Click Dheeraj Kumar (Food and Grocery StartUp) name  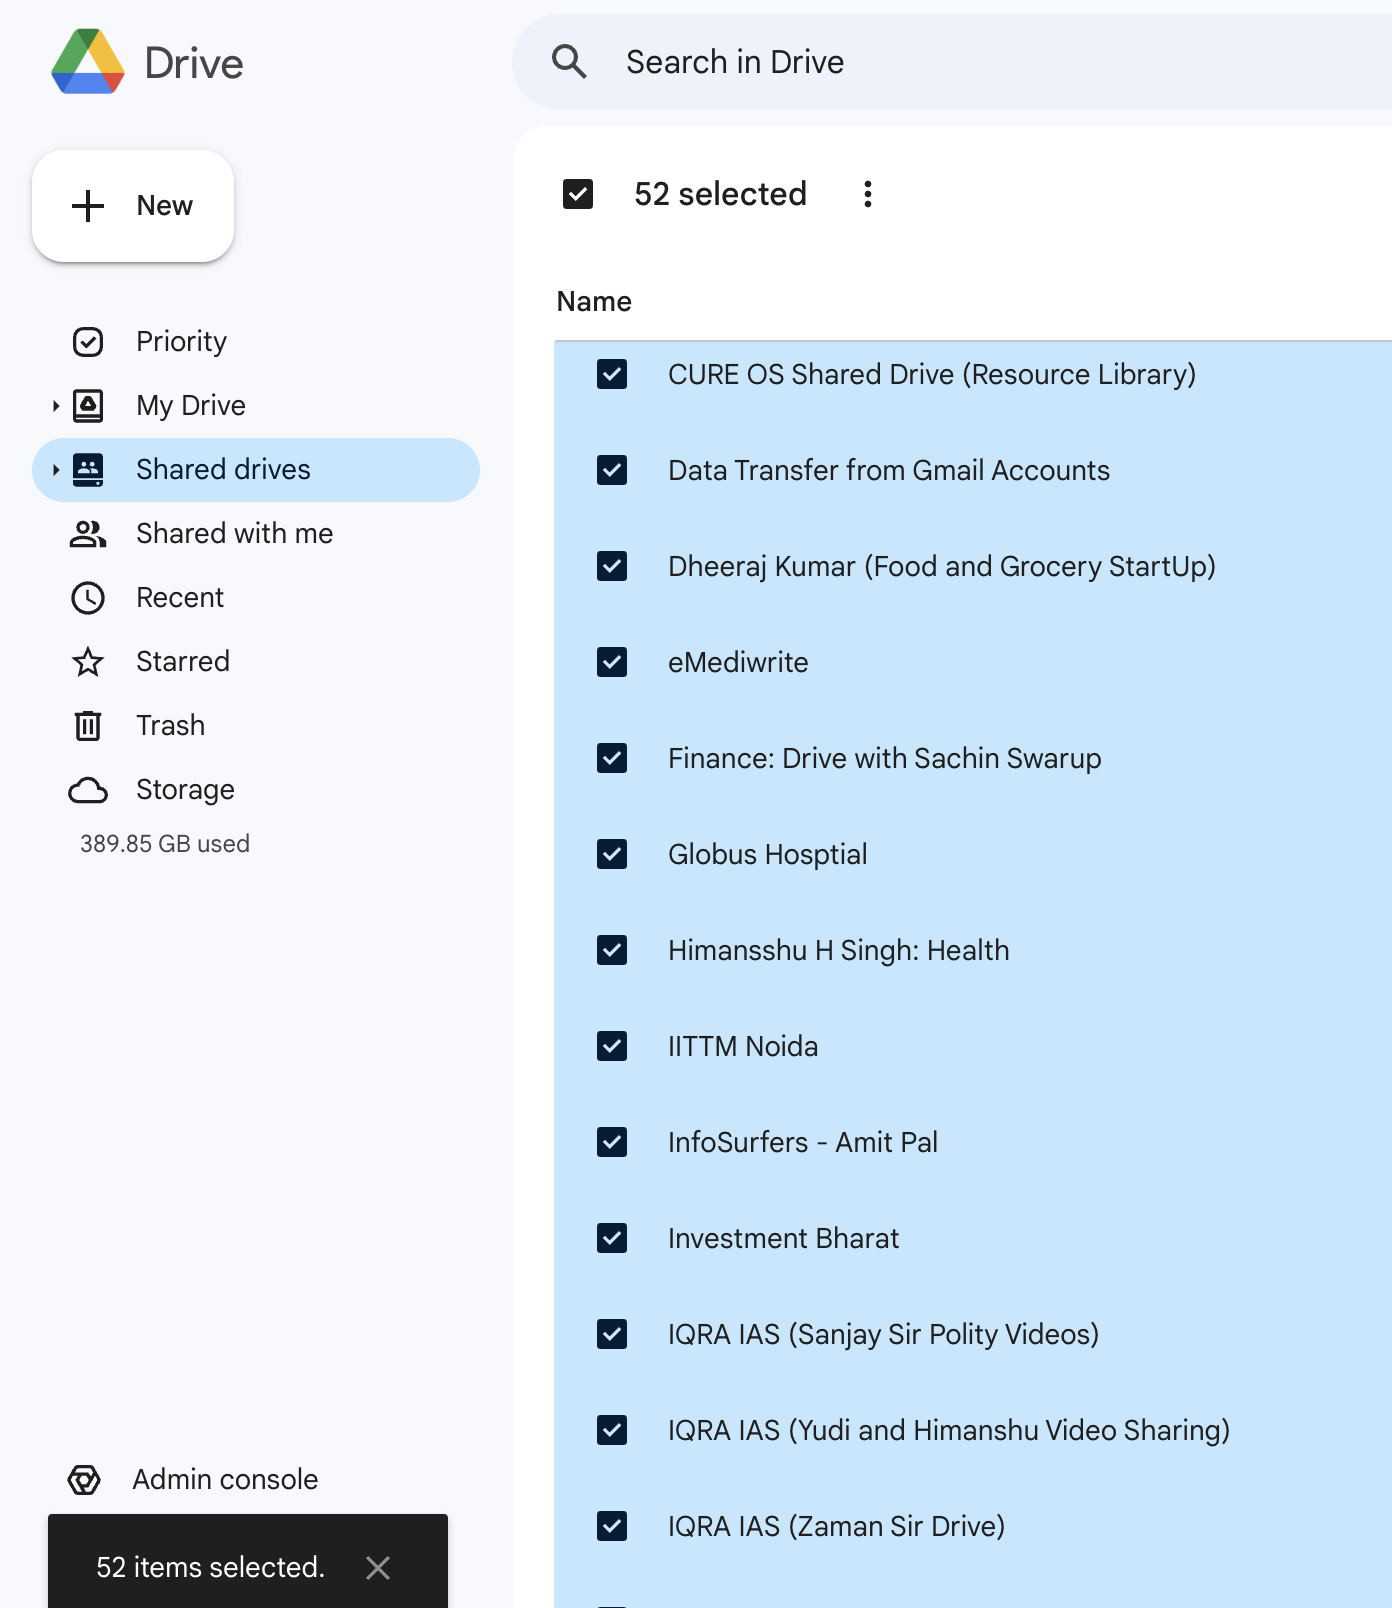coord(942,566)
